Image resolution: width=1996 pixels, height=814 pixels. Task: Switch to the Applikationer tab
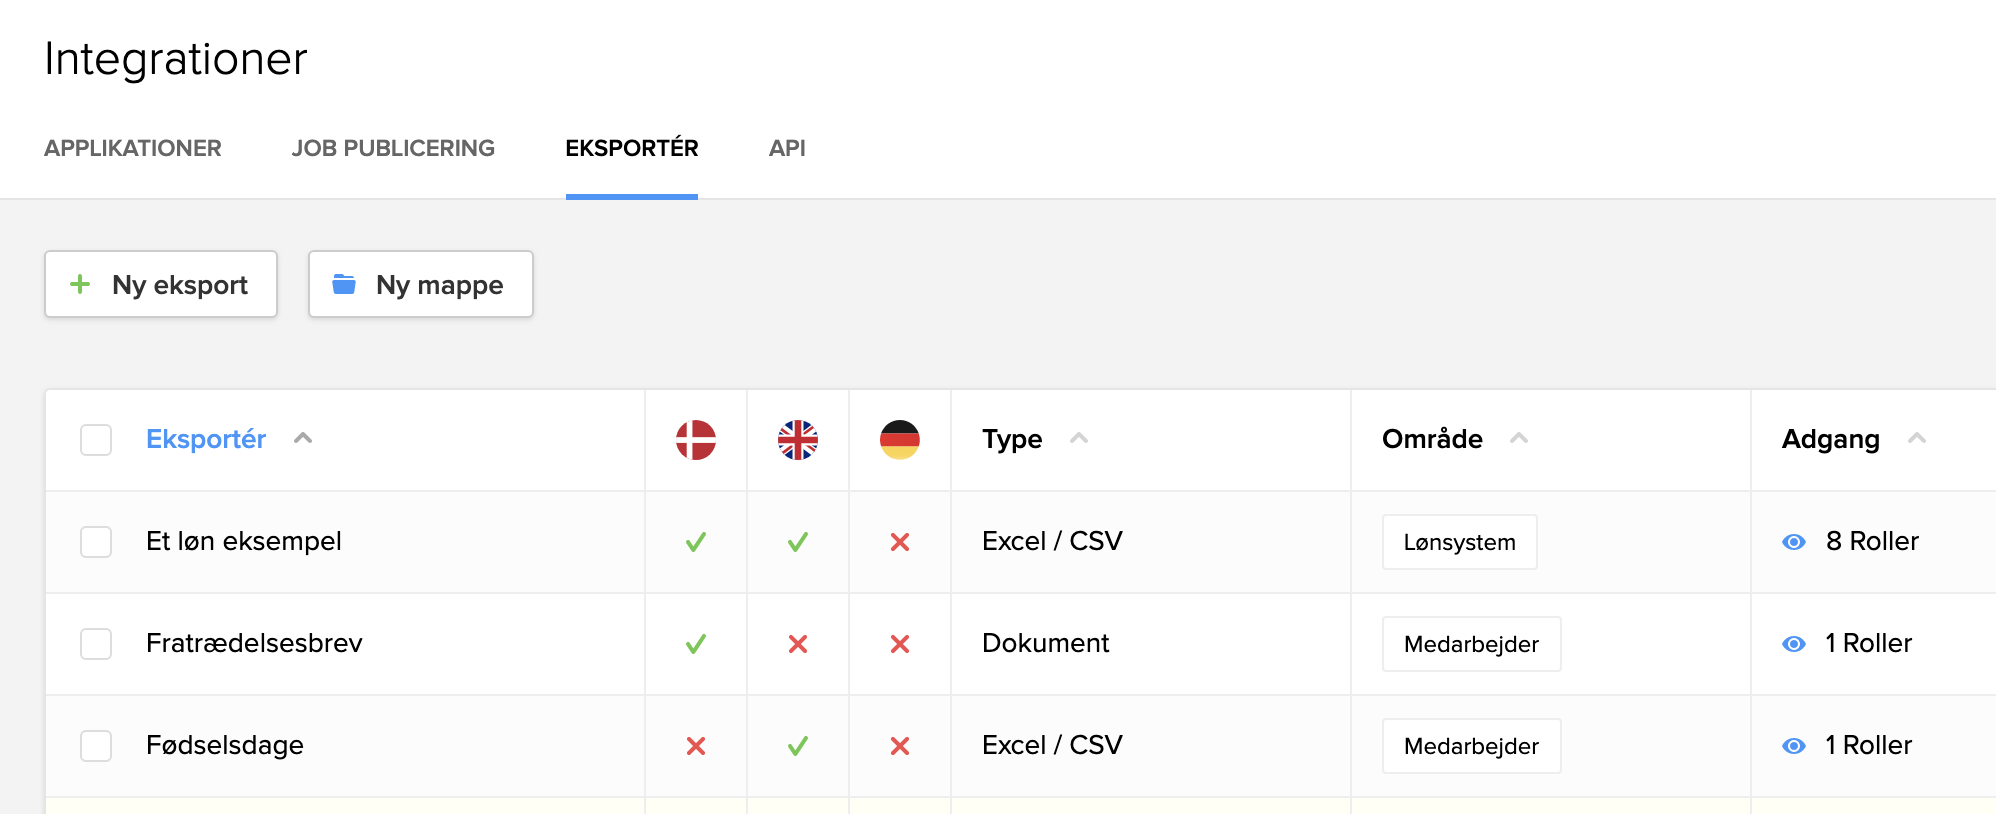[x=133, y=148]
